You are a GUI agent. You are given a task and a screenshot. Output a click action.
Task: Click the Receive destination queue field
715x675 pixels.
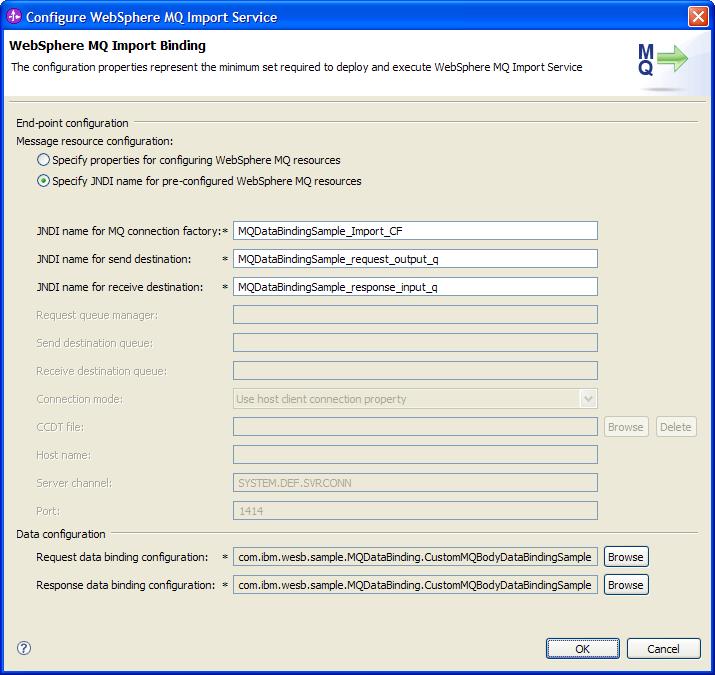(x=415, y=371)
